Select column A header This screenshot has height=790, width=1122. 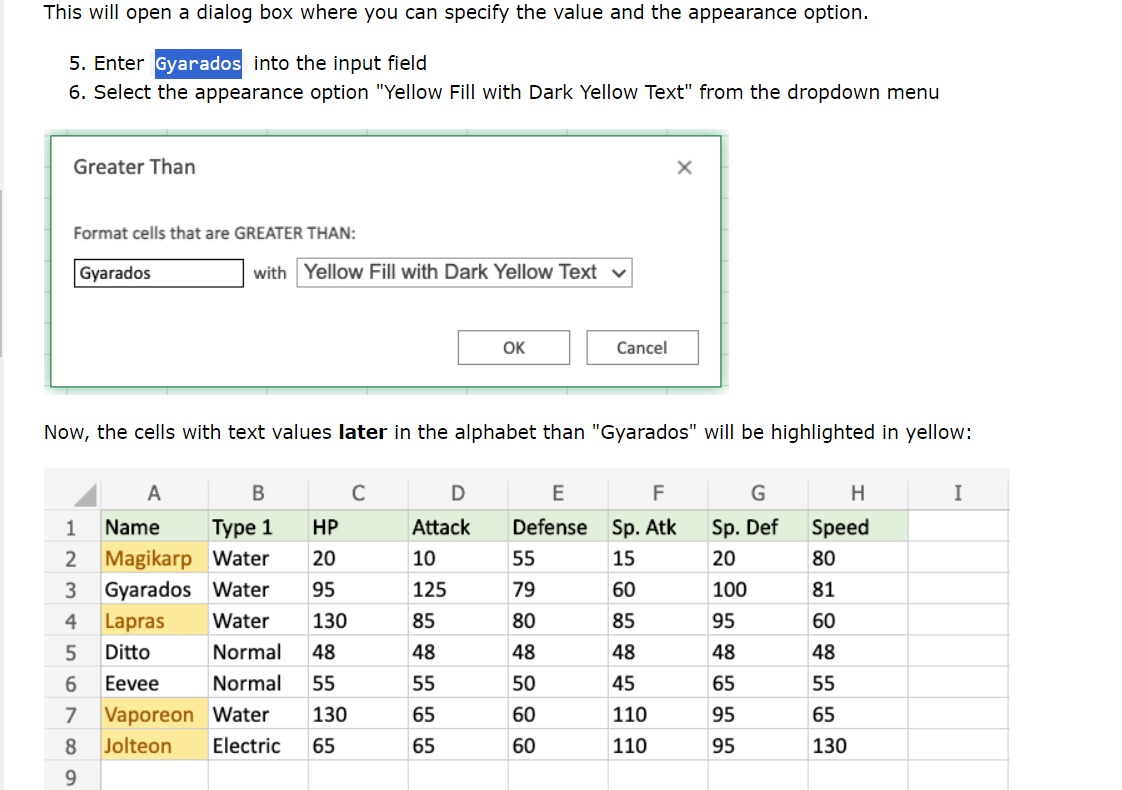153,493
